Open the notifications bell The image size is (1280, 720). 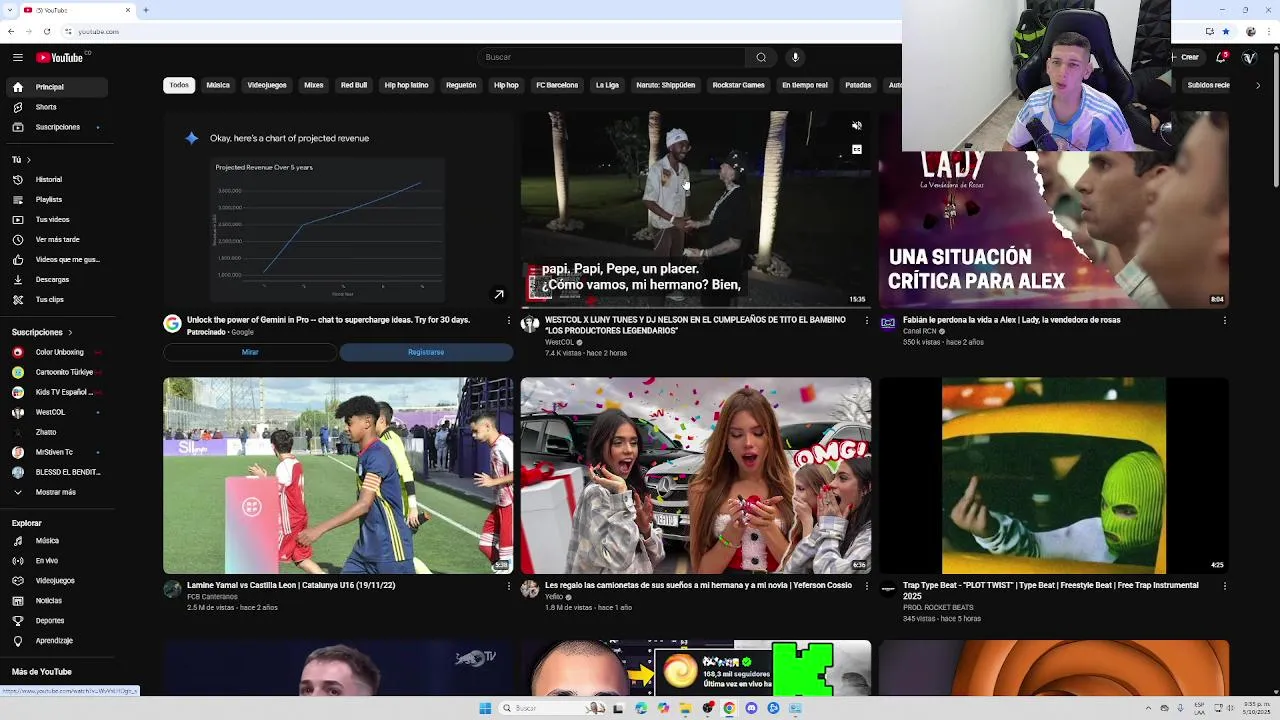coord(1222,57)
